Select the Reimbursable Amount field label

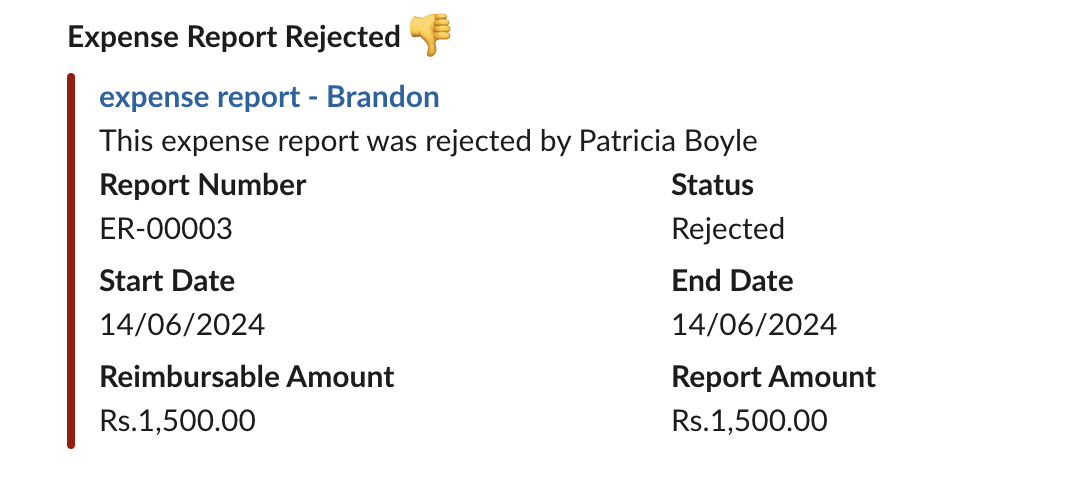pyautogui.click(x=247, y=377)
